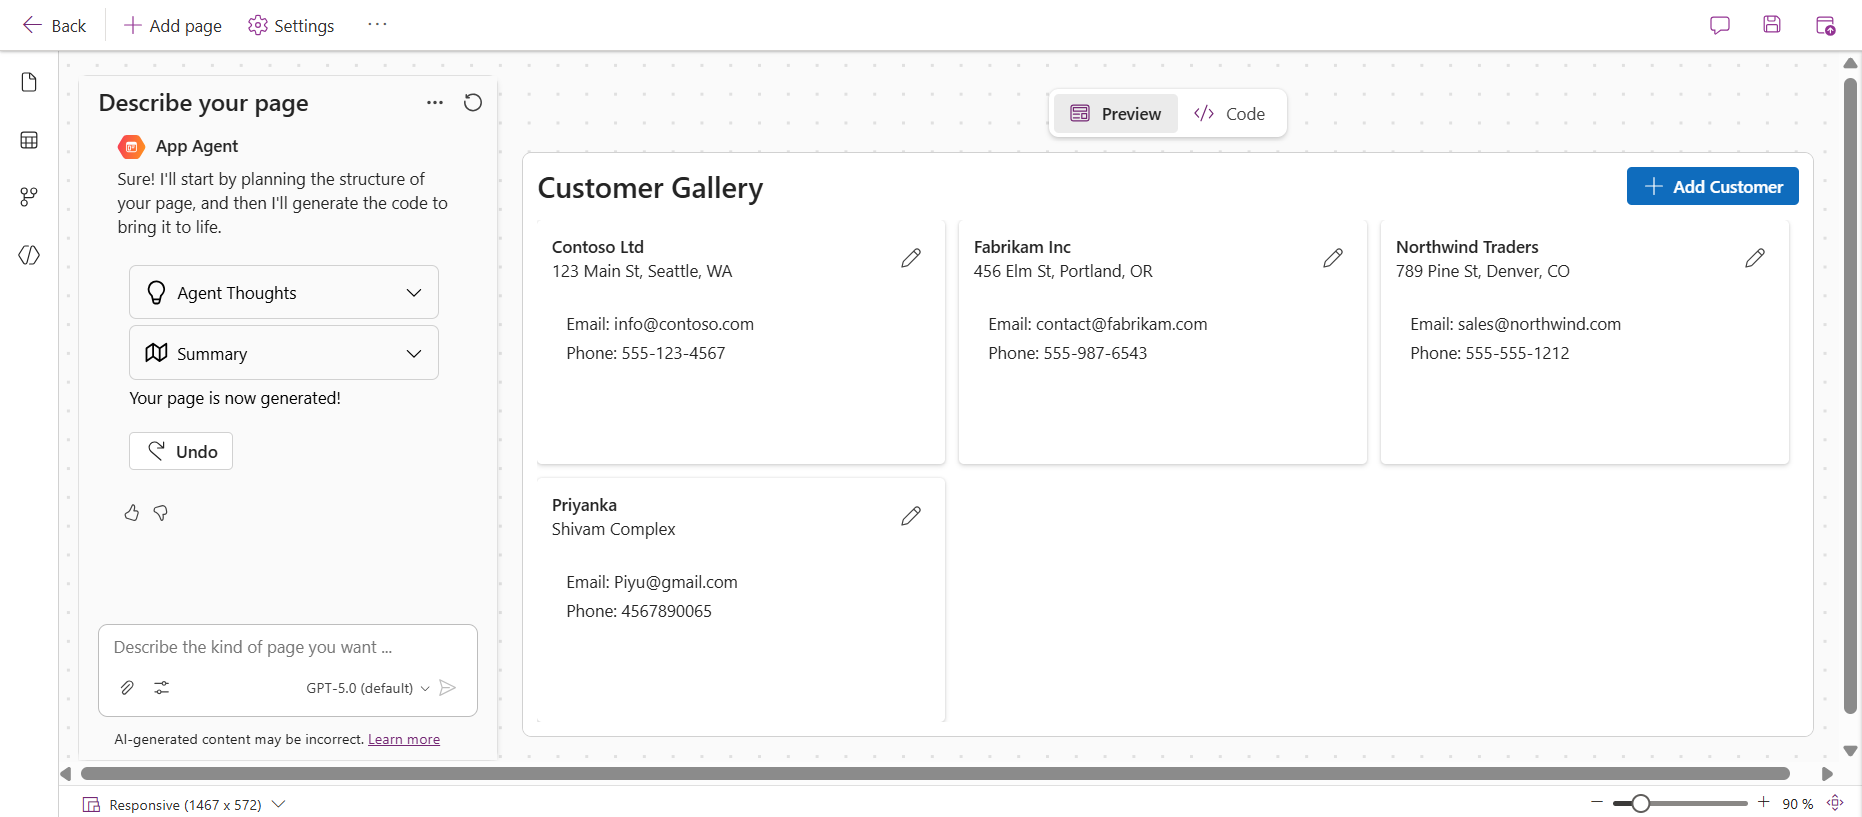The image size is (1862, 817).
Task: Click the App Agent avatar icon
Action: (131, 147)
